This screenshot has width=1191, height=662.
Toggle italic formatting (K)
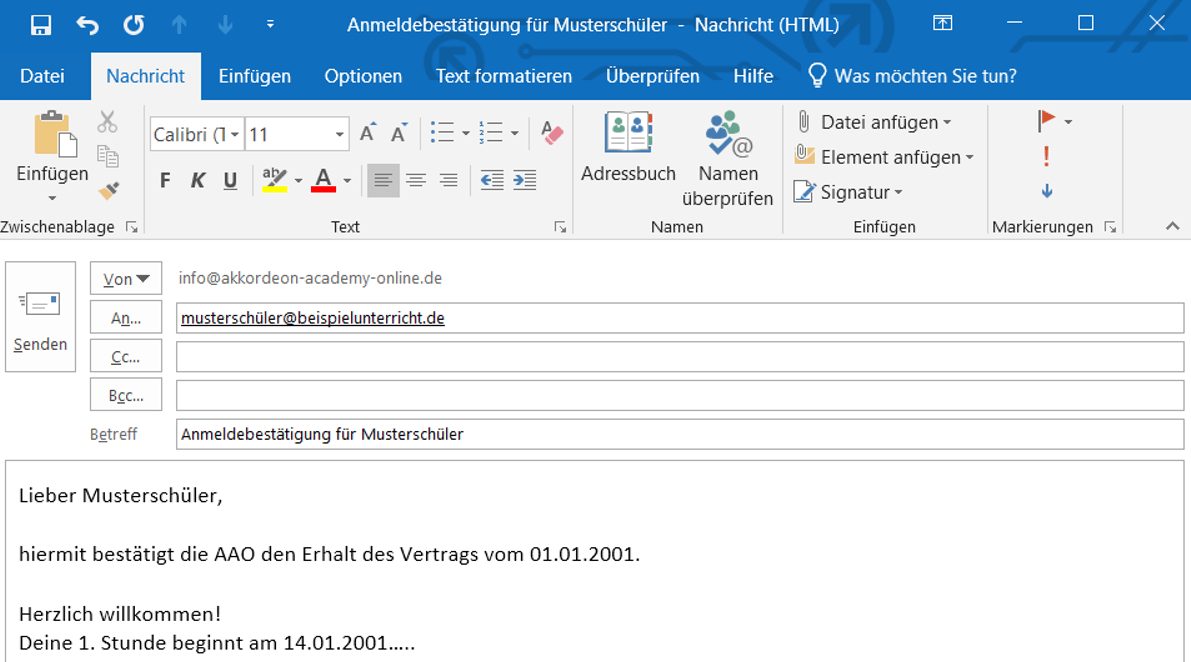pyautogui.click(x=197, y=181)
